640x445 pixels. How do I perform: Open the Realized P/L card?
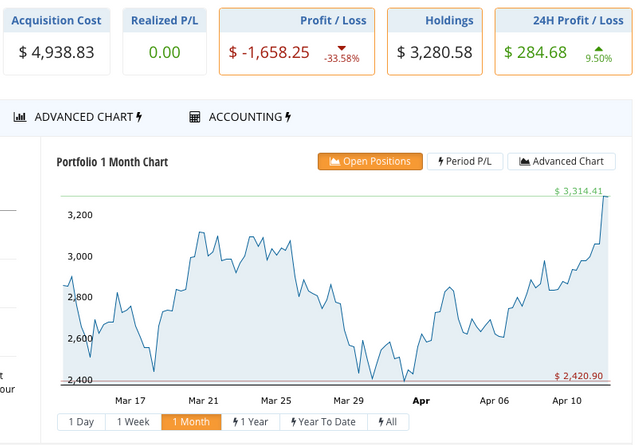coord(164,42)
